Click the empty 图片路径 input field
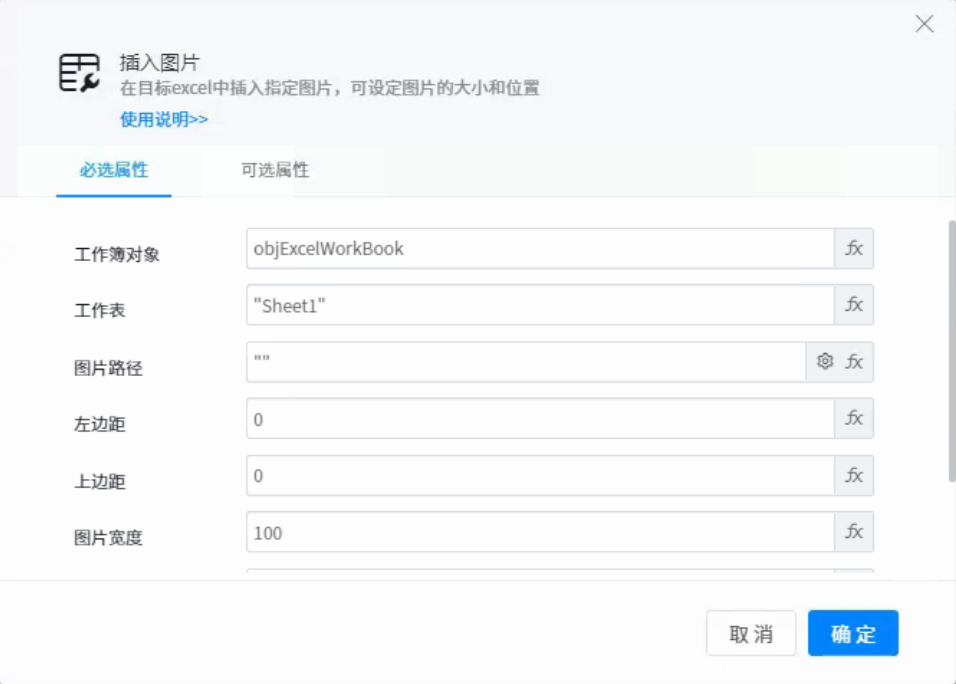The height and width of the screenshot is (684, 956). [x=526, y=362]
